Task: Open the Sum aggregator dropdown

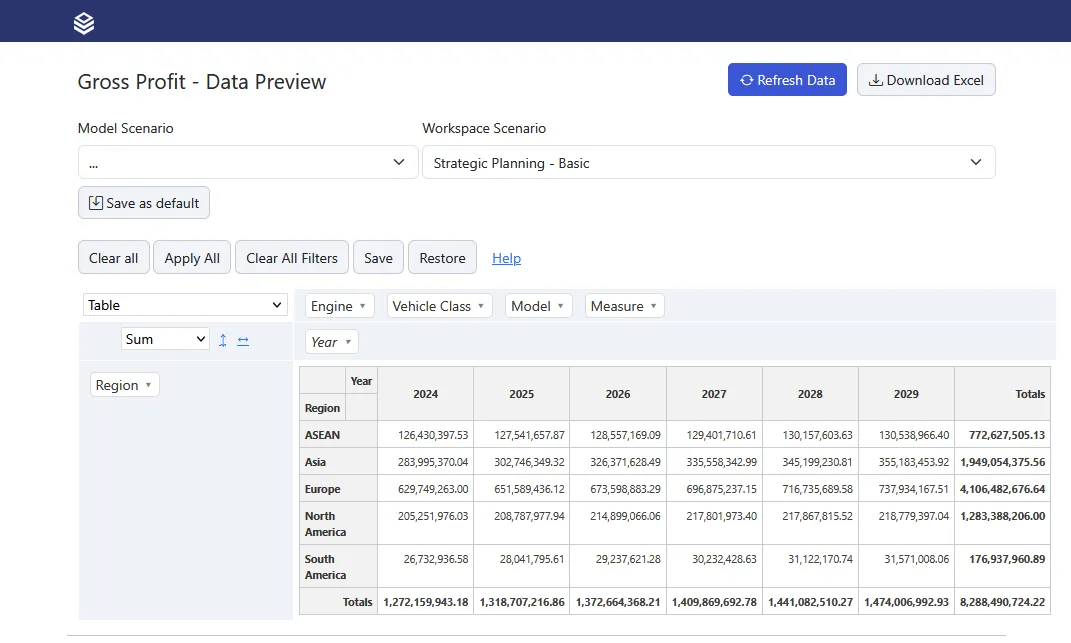Action: [x=165, y=339]
